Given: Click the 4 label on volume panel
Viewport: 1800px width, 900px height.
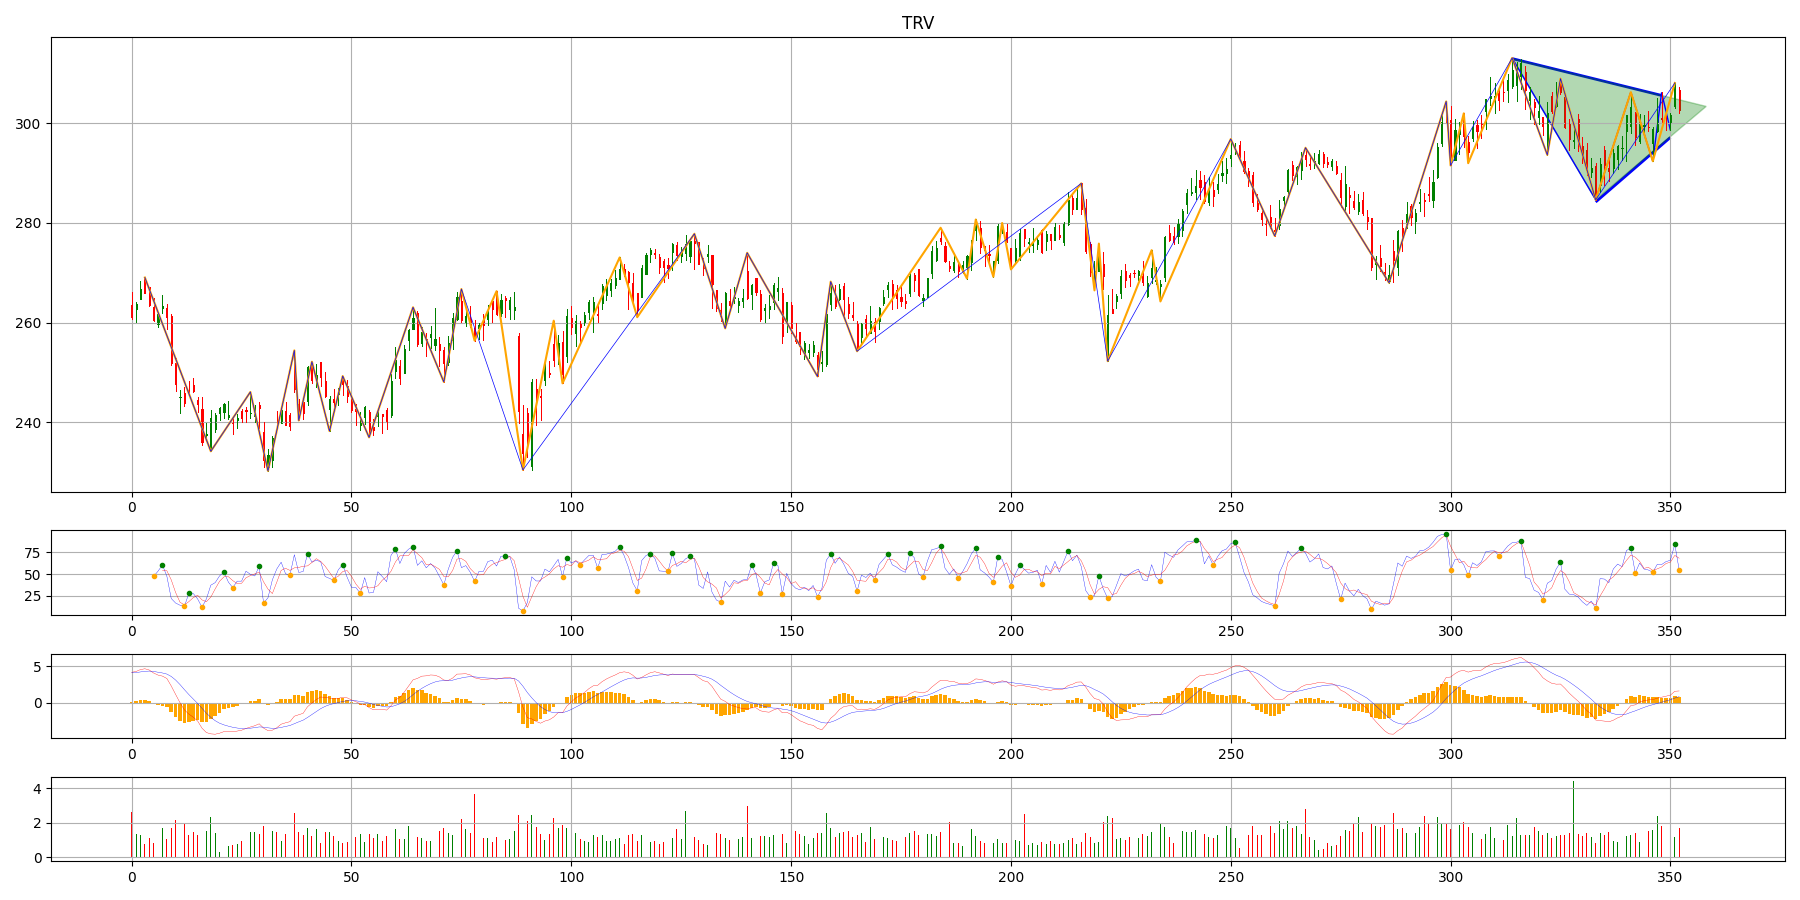Looking at the screenshot, I should [39, 789].
